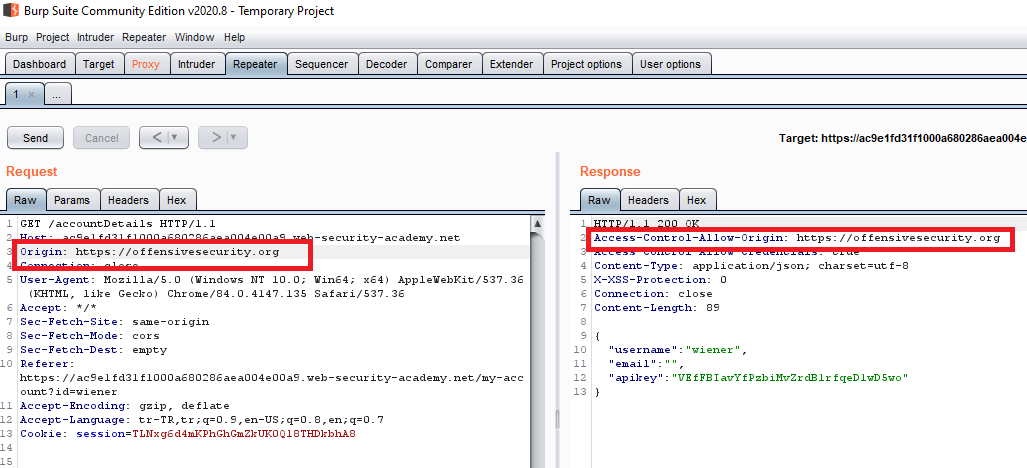This screenshot has width=1027, height=468.
Task: Select the Headers tab in Response panel
Action: click(x=648, y=200)
